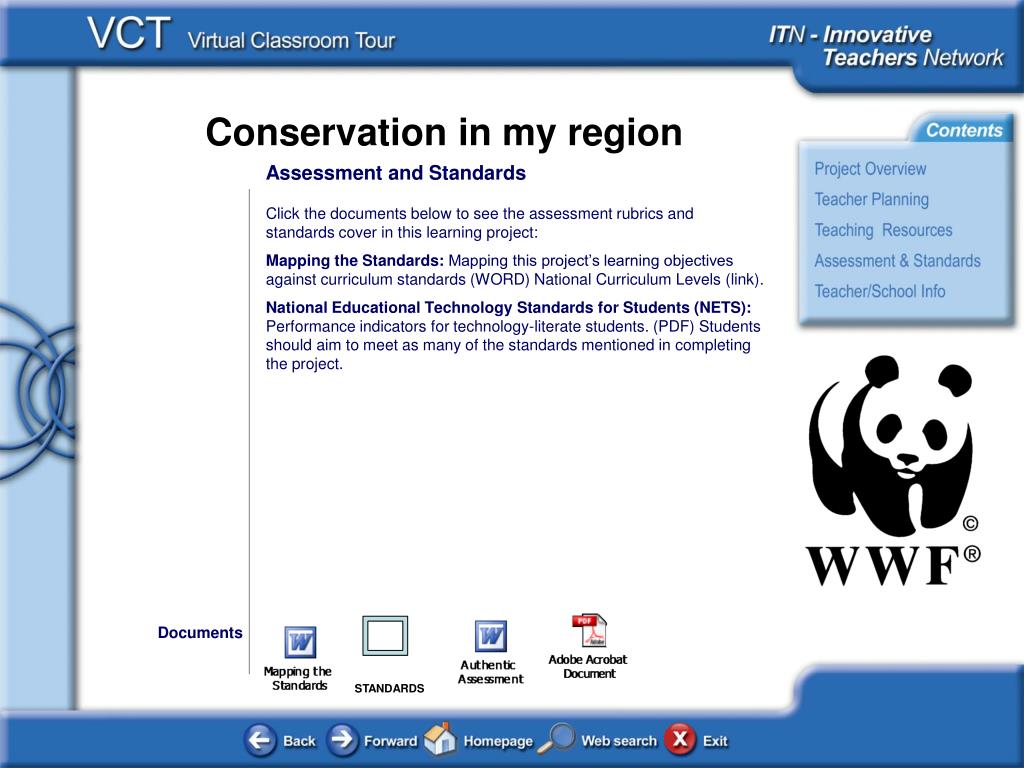This screenshot has width=1024, height=768.
Task: Open the Mapping the Standards Word icon
Action: tap(300, 642)
